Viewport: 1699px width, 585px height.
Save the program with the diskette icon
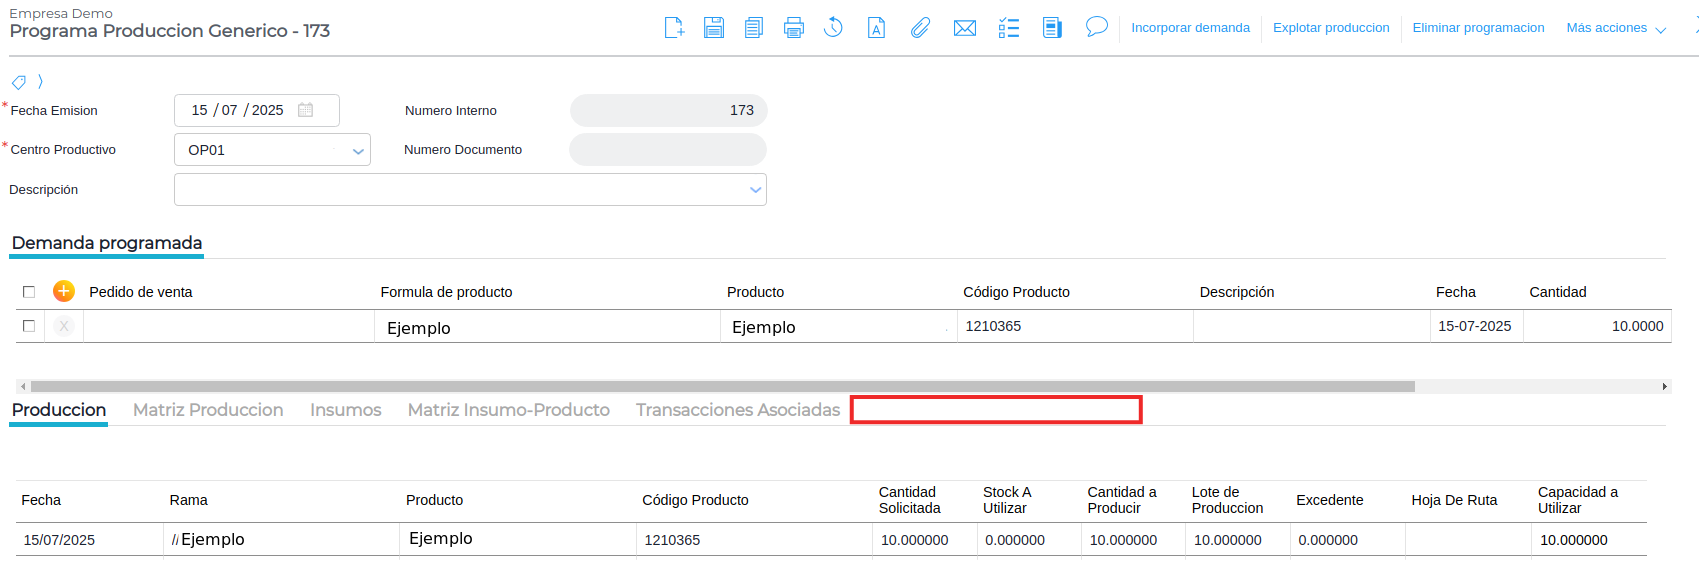click(x=713, y=28)
